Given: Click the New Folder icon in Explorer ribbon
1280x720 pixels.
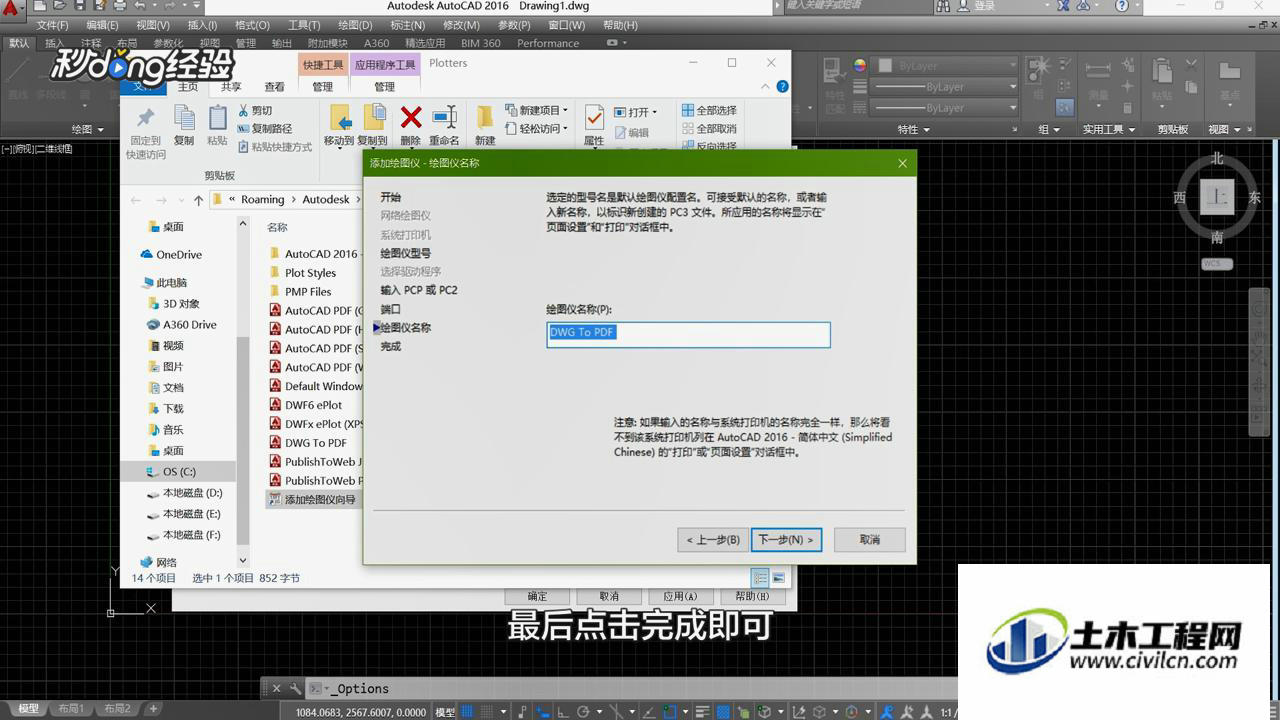Looking at the screenshot, I should tap(485, 118).
